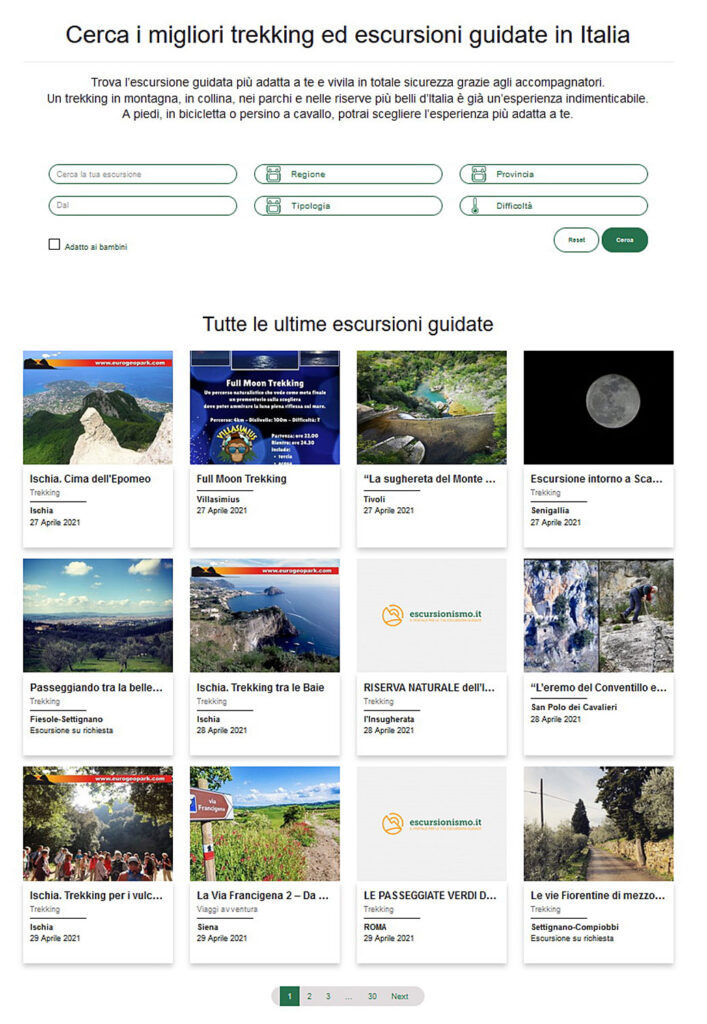Click escursionismo.it logo on LE PASSEGGIATE VERDI card

pos(431,824)
